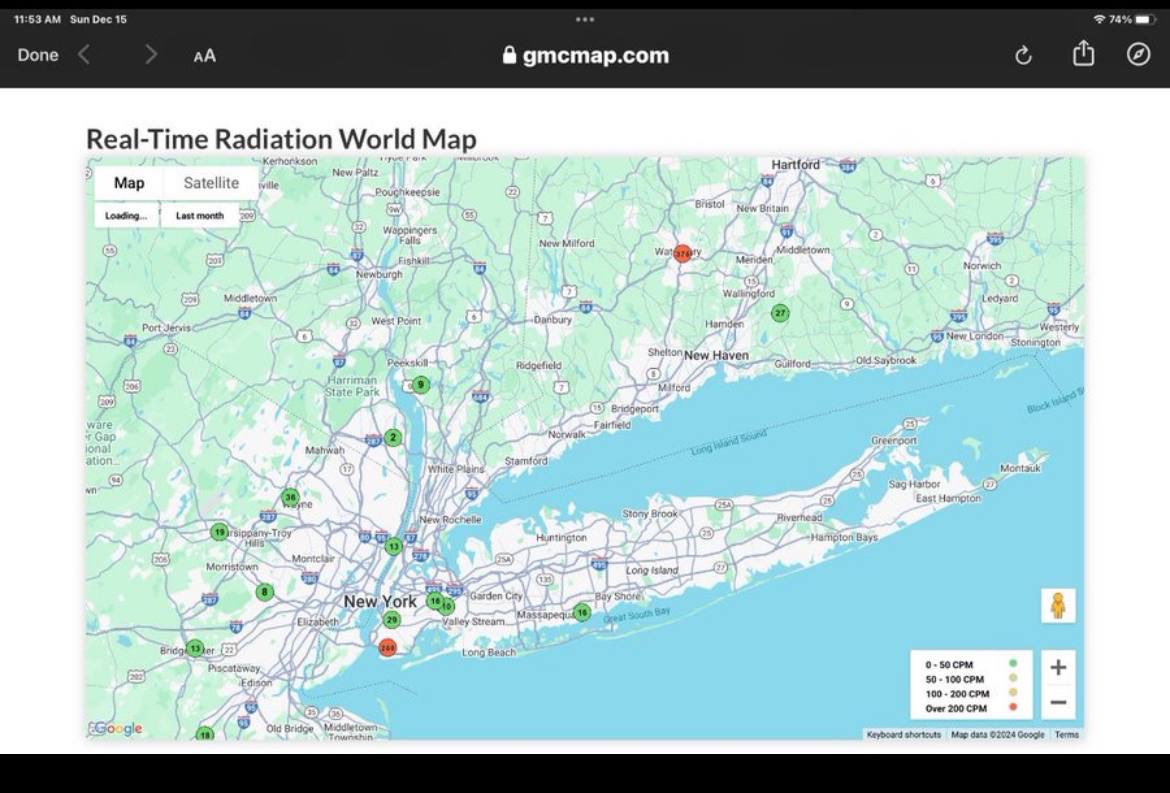Screen dimensions: 1170x793
Task: Select the green marker labeled 27 near Hamden
Action: point(780,313)
